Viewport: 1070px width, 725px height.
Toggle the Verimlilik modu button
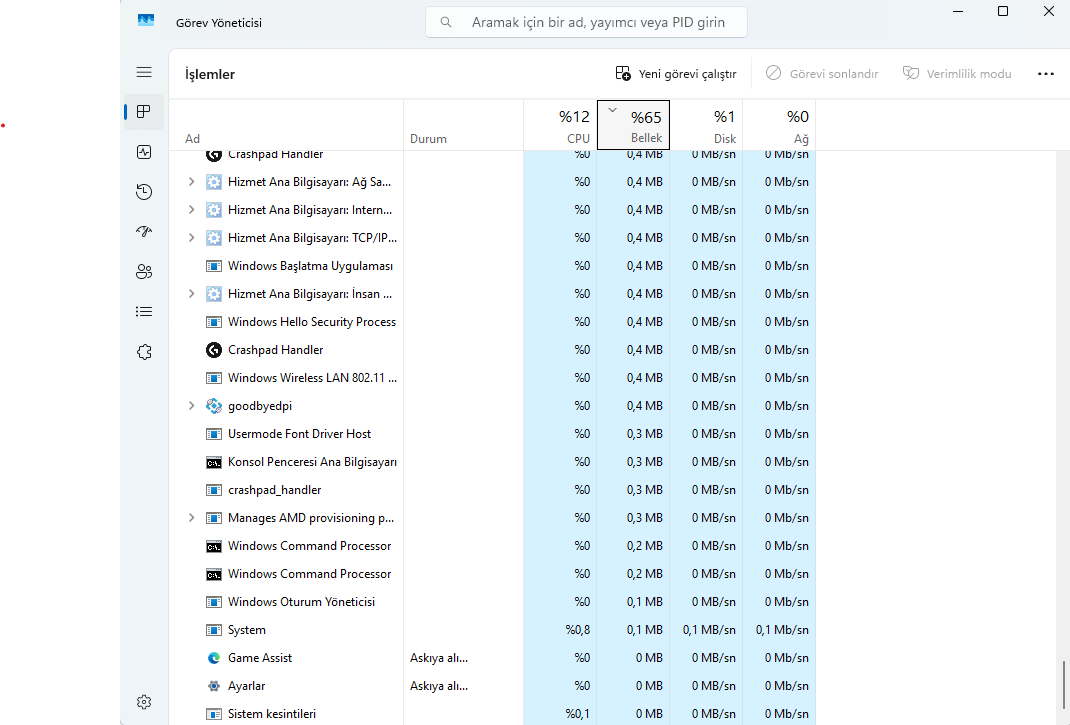[x=957, y=74]
